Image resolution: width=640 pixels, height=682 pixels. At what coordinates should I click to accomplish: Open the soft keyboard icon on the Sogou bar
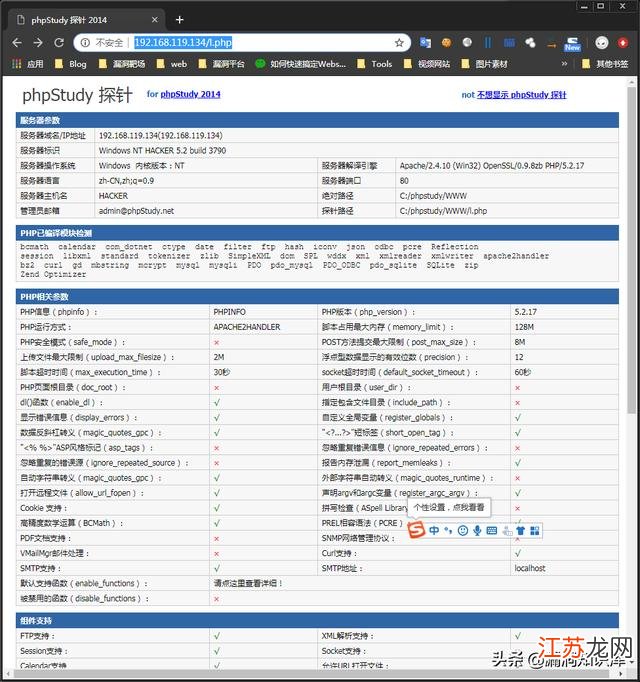[x=492, y=530]
